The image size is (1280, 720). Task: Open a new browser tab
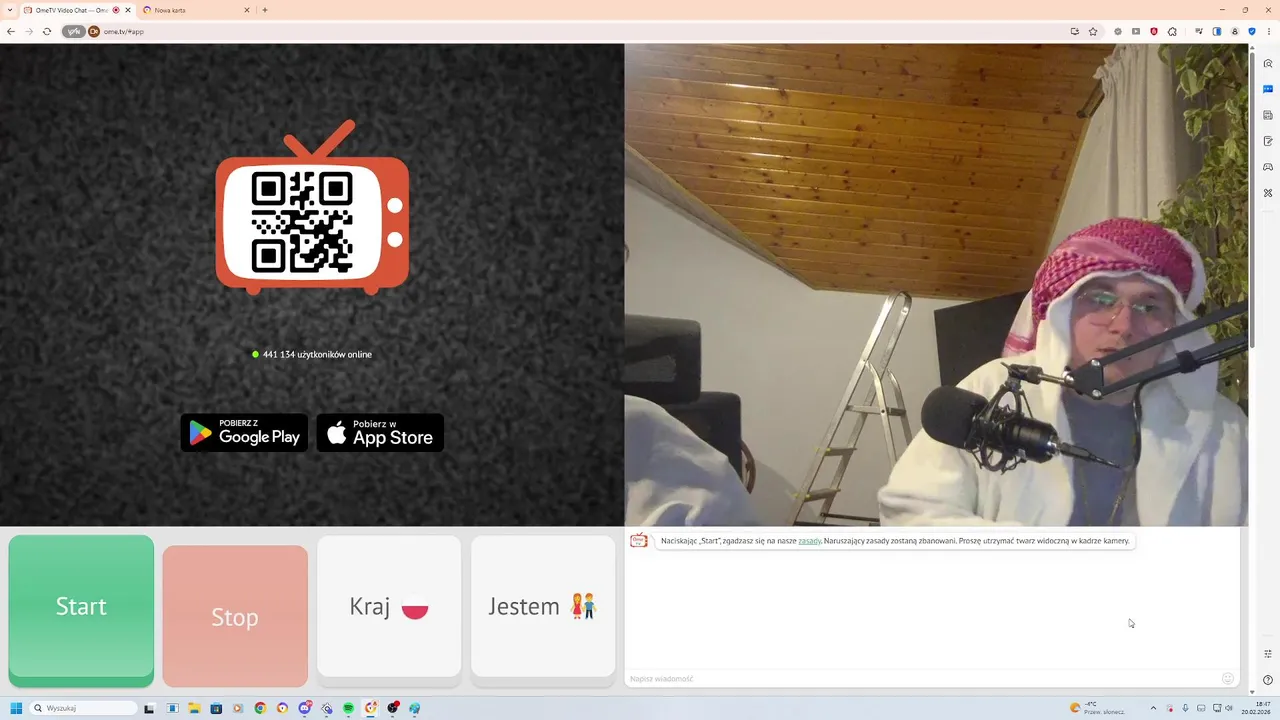tap(265, 10)
